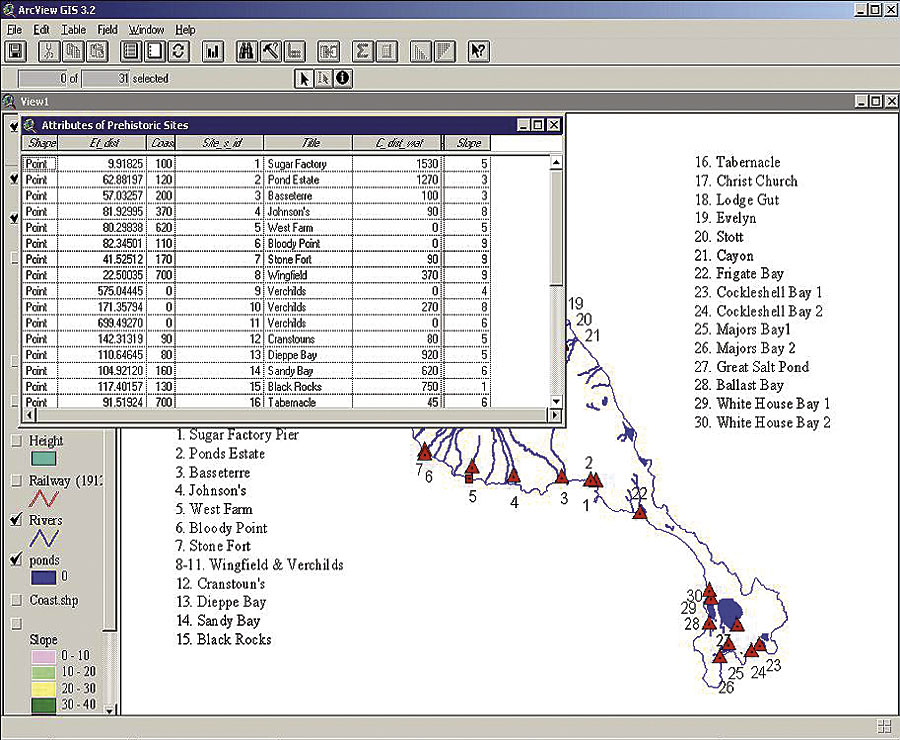Click the Slope 30 - 40 dark green swatch
The image size is (900, 740).
click(x=43, y=704)
